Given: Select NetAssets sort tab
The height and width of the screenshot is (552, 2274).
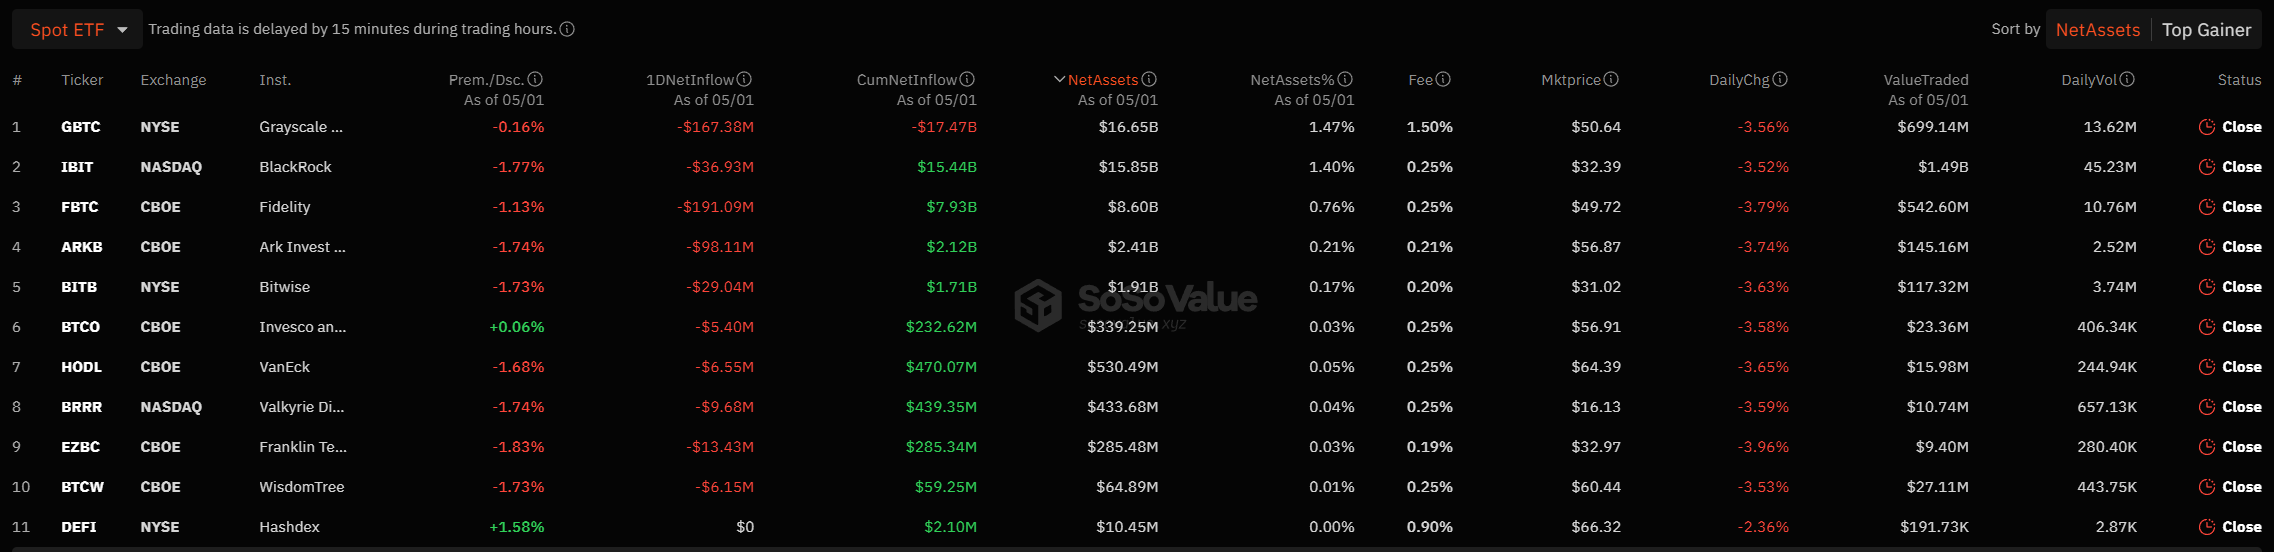Looking at the screenshot, I should (2097, 30).
